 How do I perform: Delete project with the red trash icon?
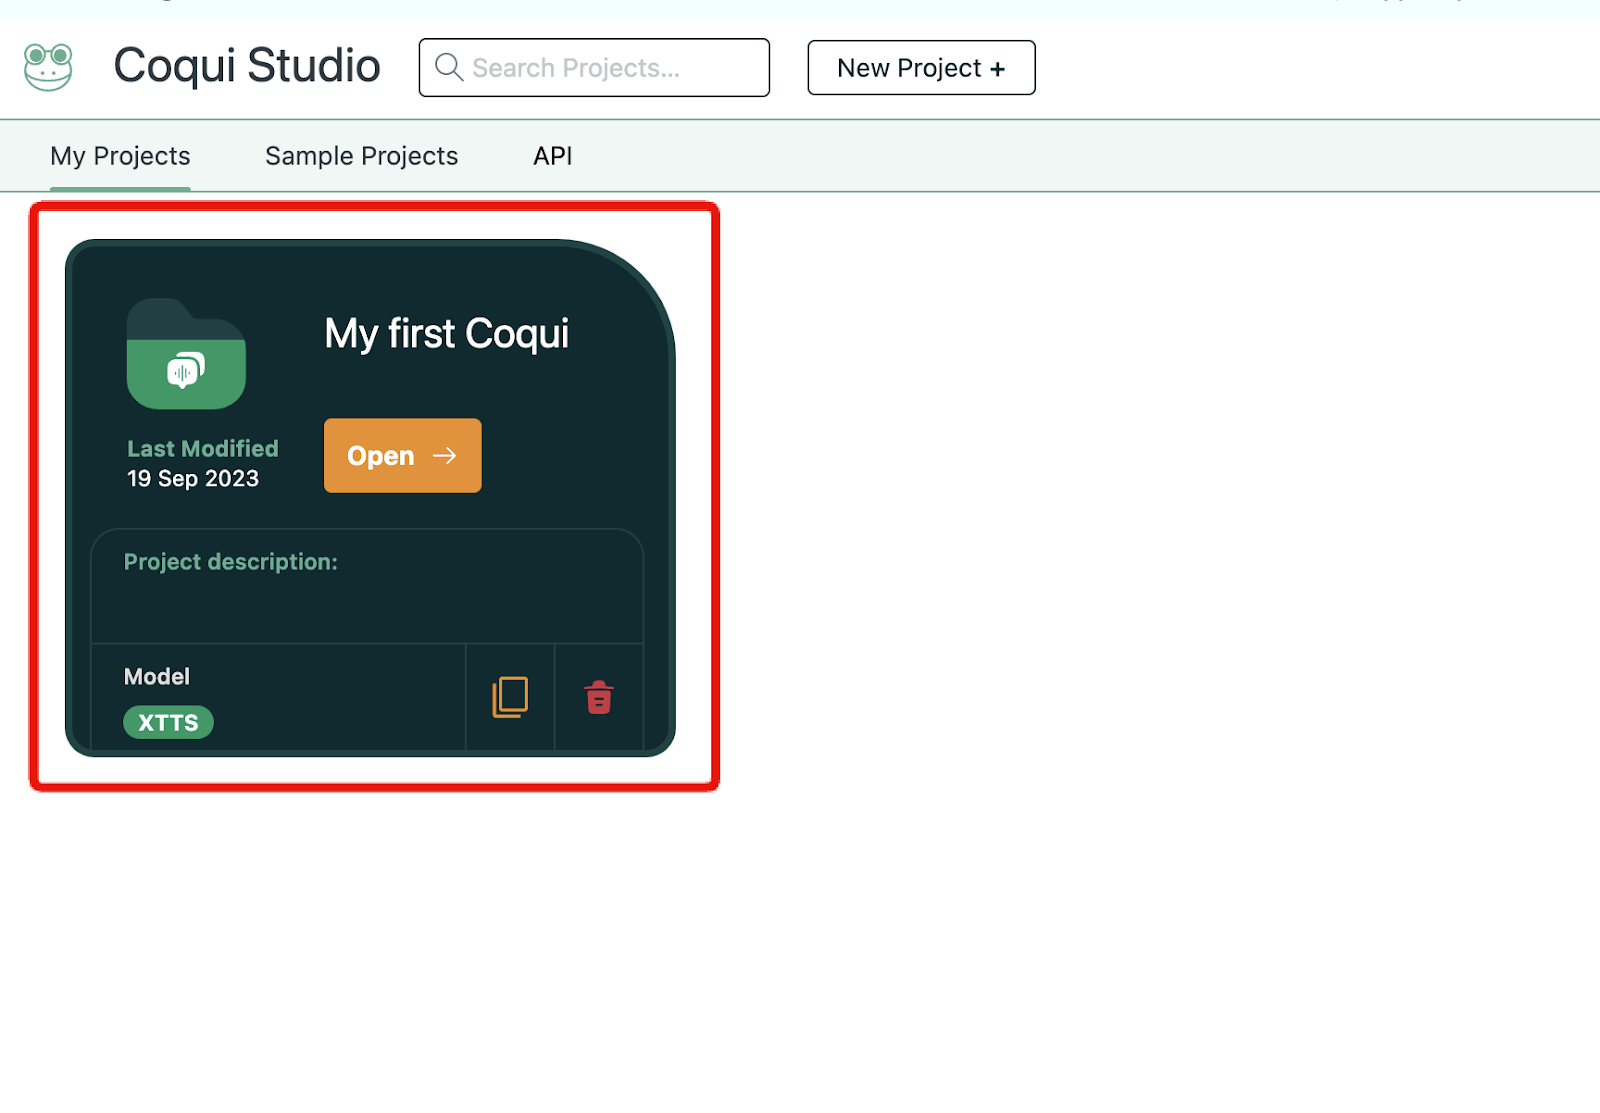pyautogui.click(x=599, y=697)
